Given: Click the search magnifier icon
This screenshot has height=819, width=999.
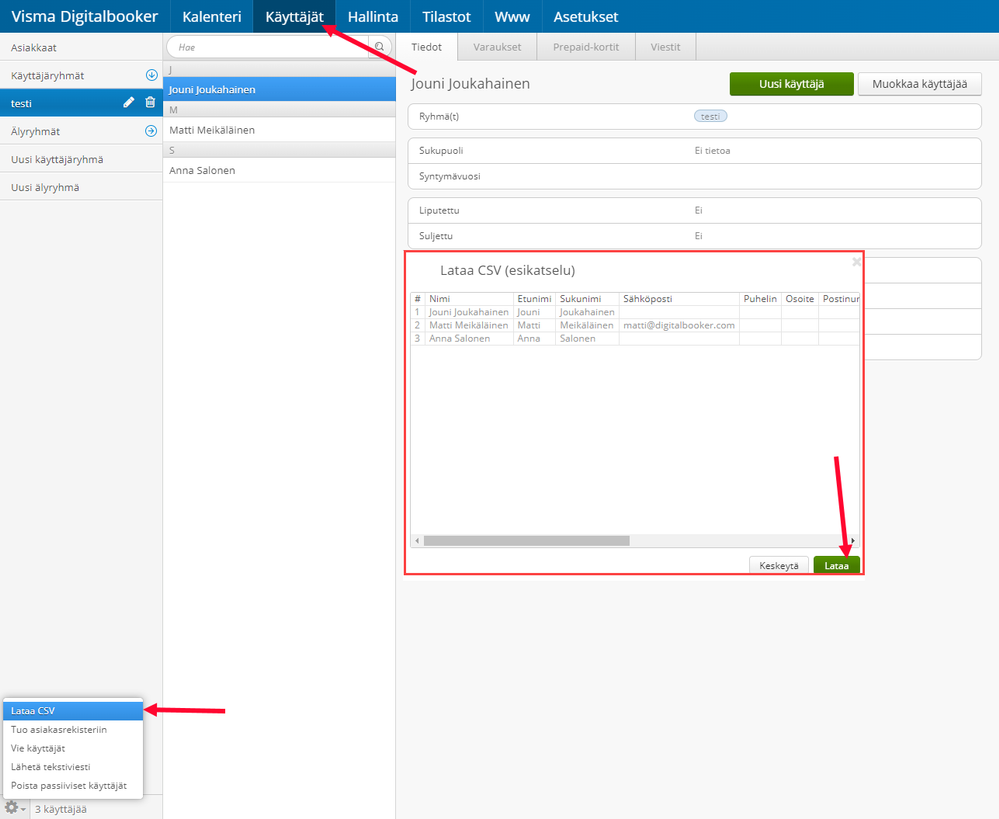Looking at the screenshot, I should 380,47.
